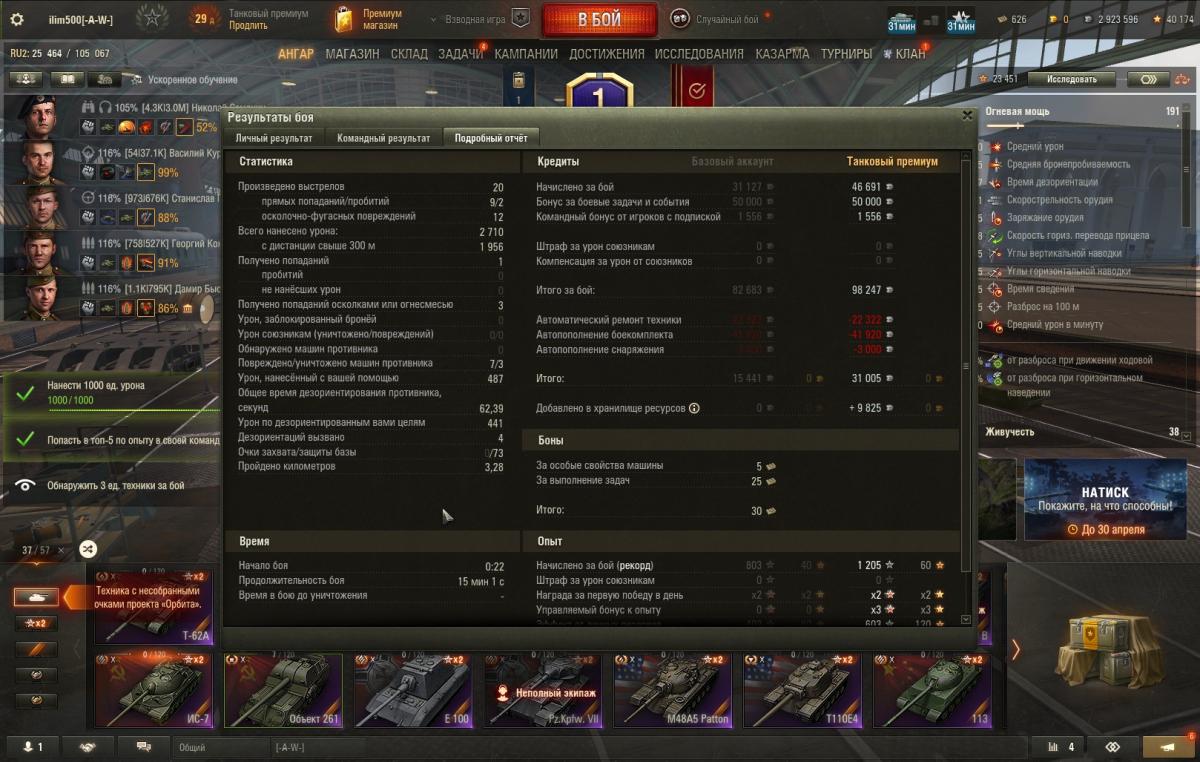Open the ИССЛЕДОВАНИЯ menu
The image size is (1200, 762).
pyautogui.click(x=699, y=54)
